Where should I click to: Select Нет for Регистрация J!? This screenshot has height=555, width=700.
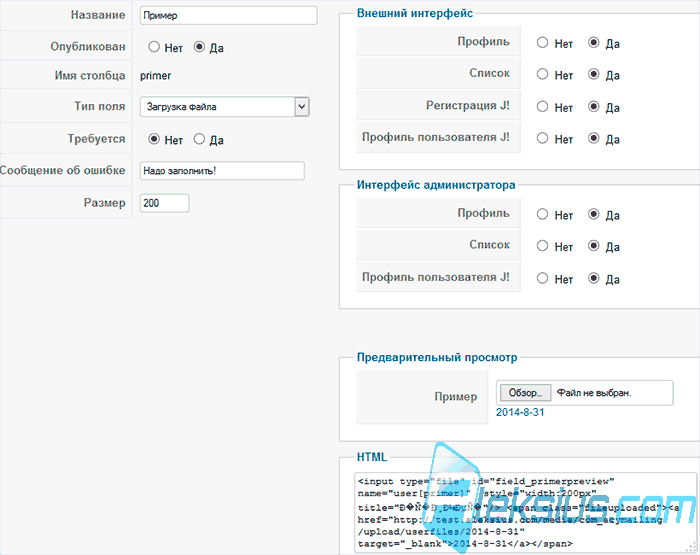point(542,106)
